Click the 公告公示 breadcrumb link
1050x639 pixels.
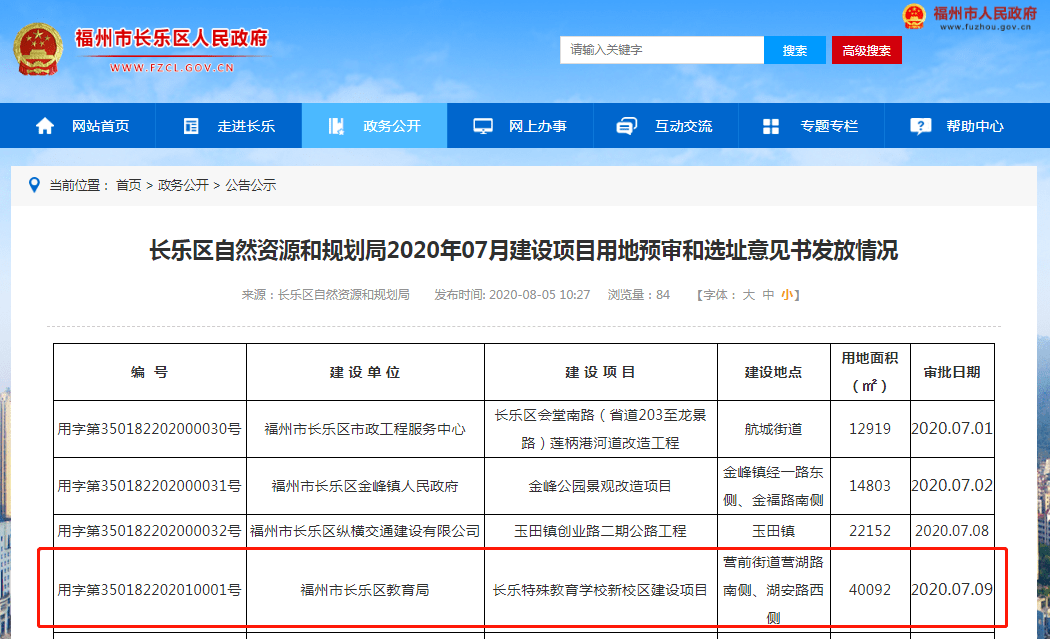(250, 186)
